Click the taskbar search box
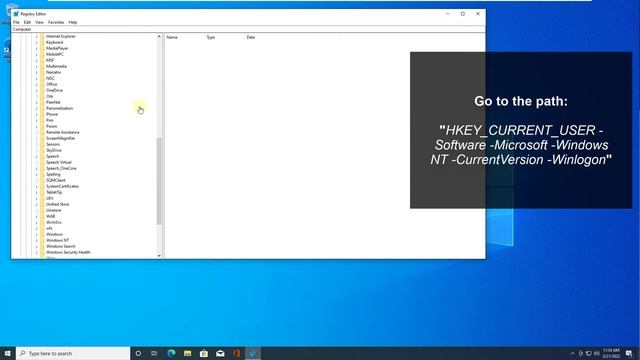This screenshot has width=640, height=360. pos(73,353)
